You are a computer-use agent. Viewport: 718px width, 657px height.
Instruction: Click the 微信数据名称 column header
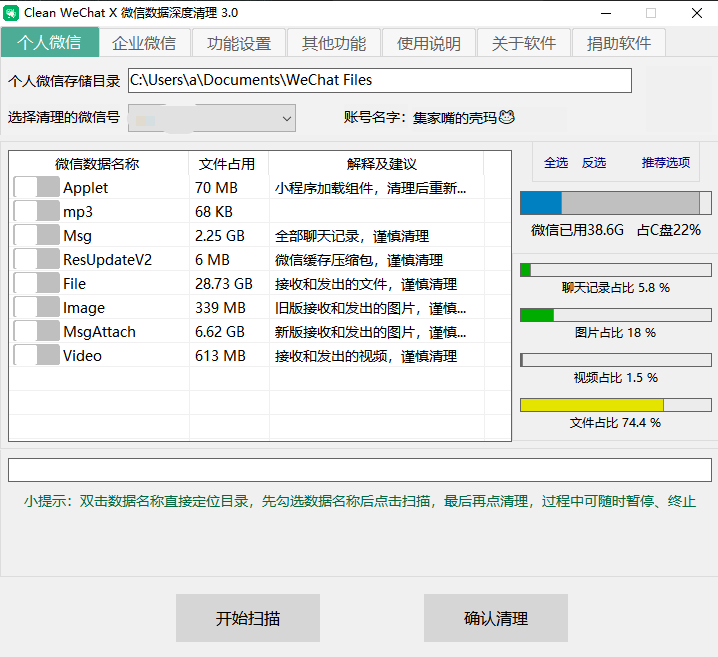tap(98, 163)
